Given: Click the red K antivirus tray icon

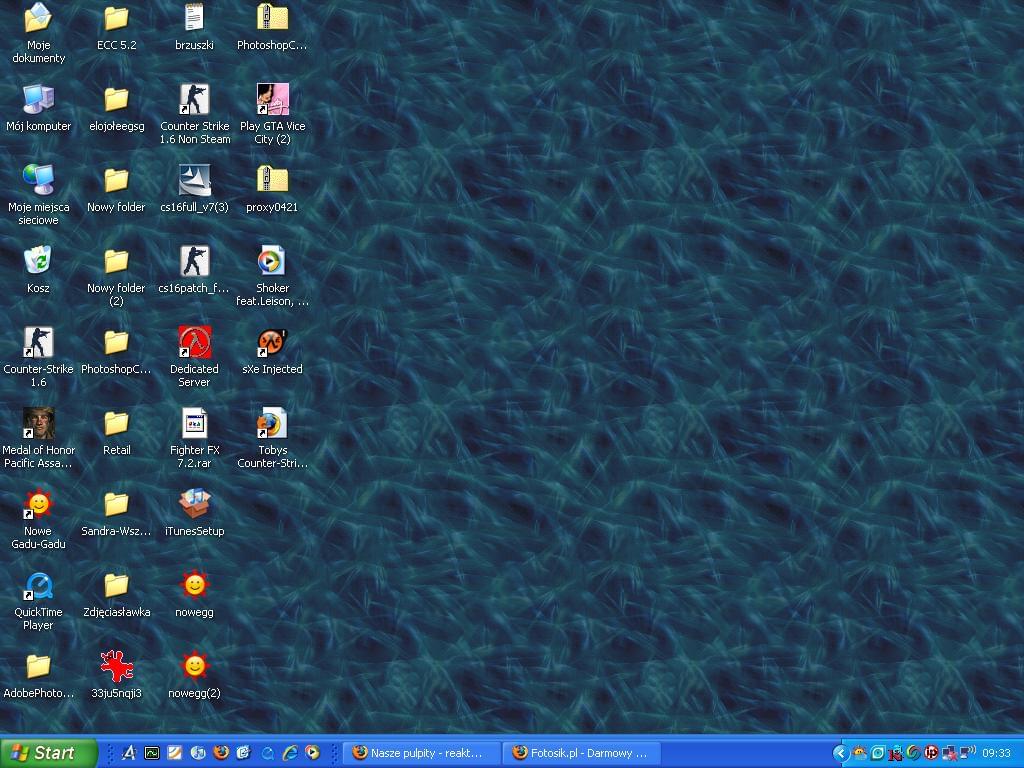Looking at the screenshot, I should pos(895,754).
